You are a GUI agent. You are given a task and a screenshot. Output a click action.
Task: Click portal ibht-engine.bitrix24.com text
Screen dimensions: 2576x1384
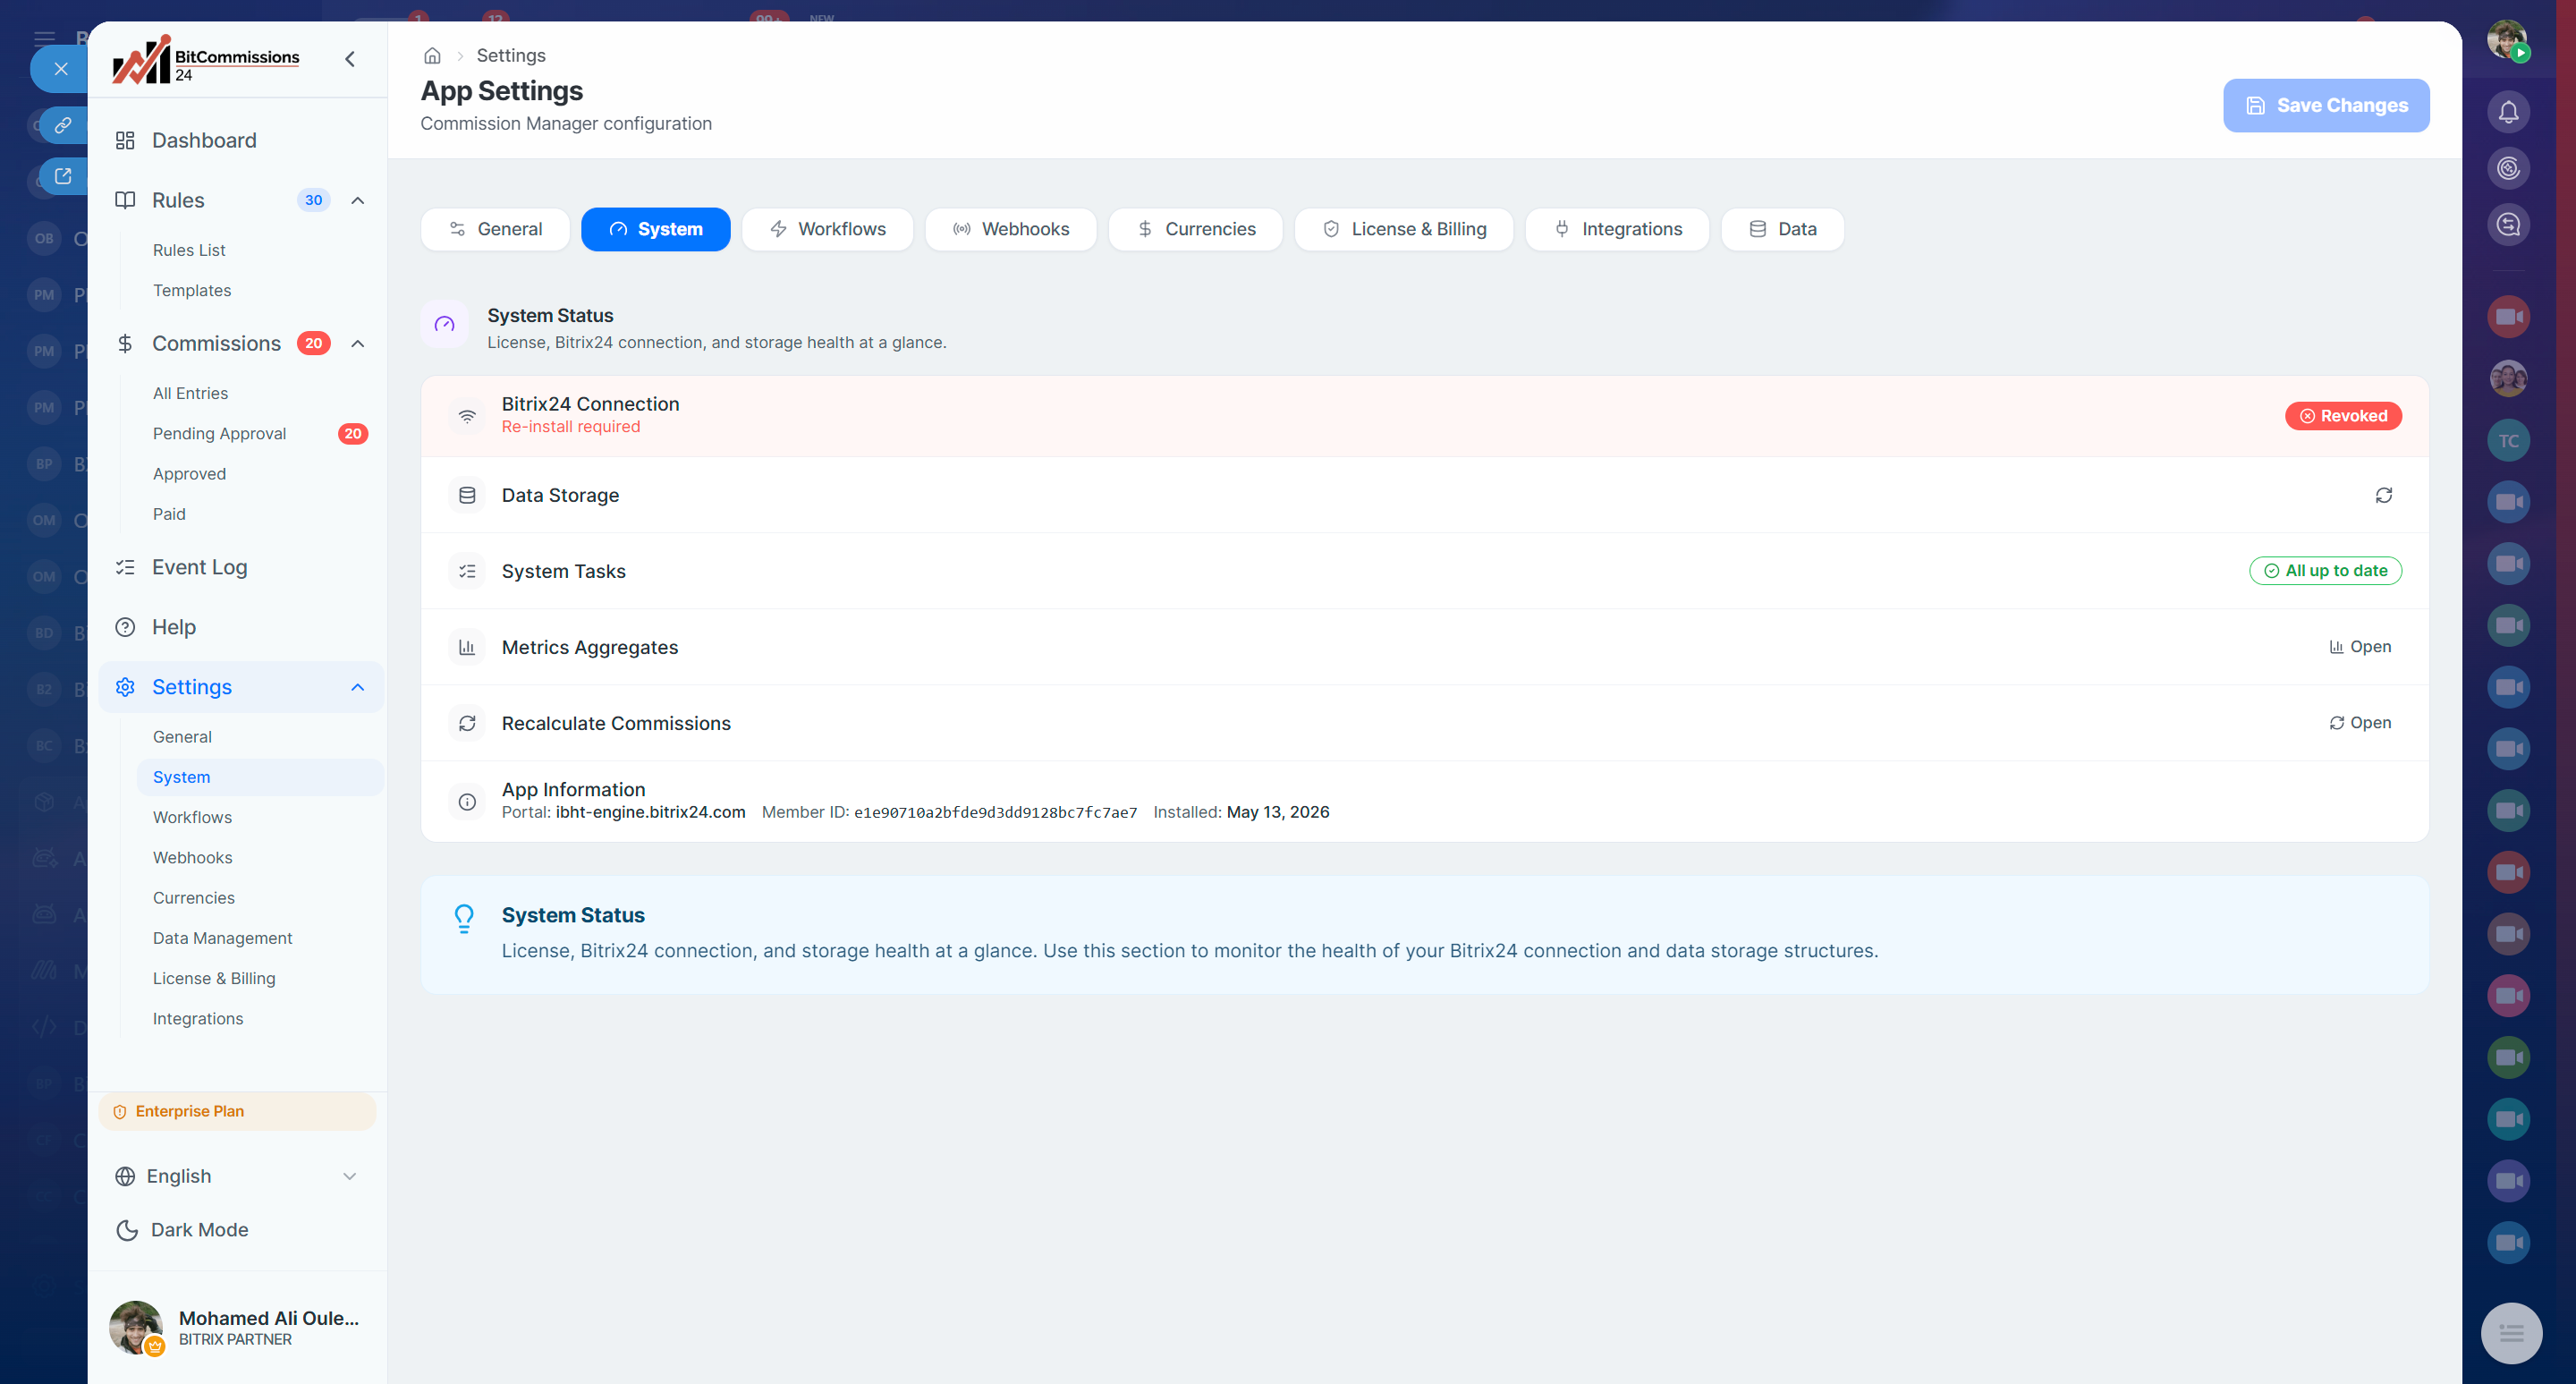650,812
